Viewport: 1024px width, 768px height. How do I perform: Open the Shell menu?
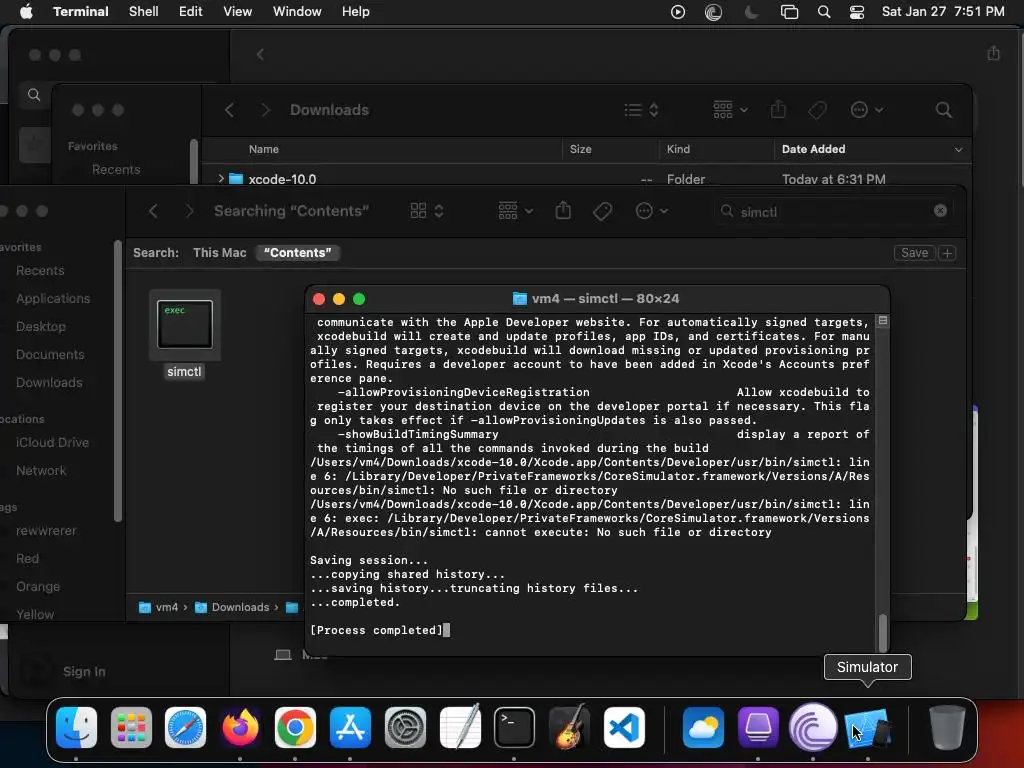[x=144, y=12]
